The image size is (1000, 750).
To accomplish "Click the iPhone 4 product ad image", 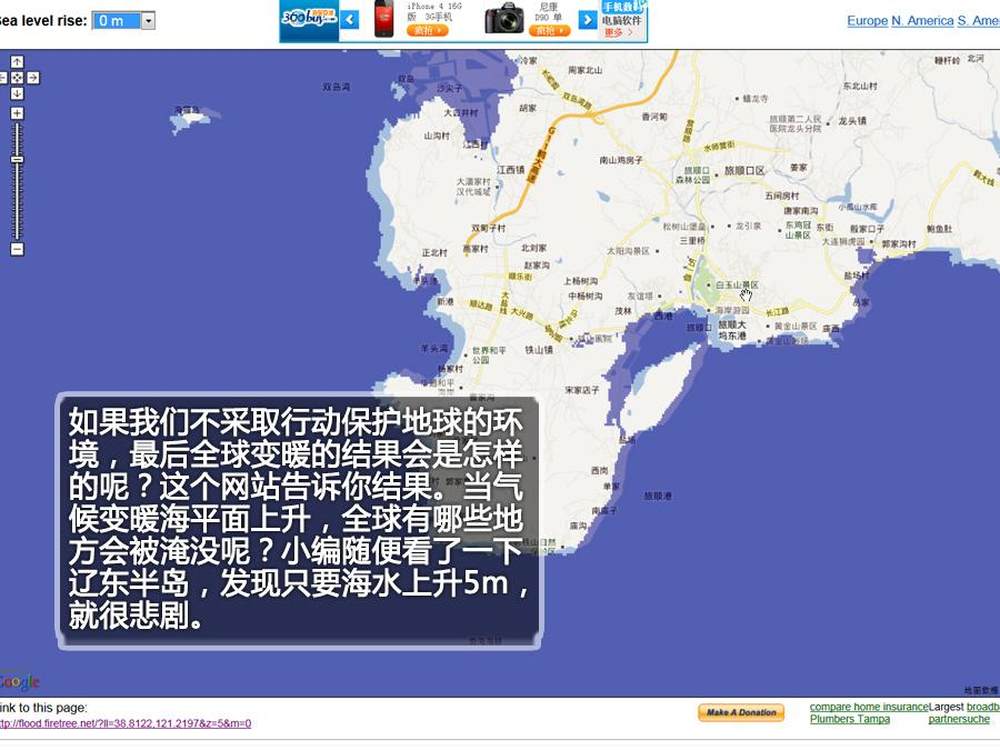I will tap(384, 19).
